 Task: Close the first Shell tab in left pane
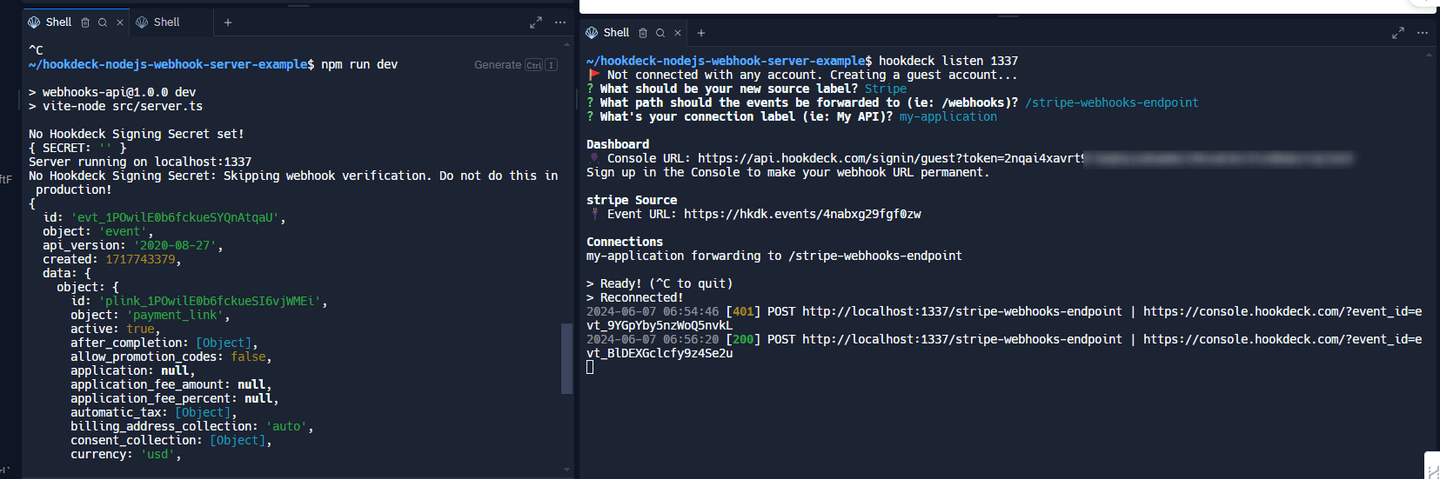coord(119,22)
